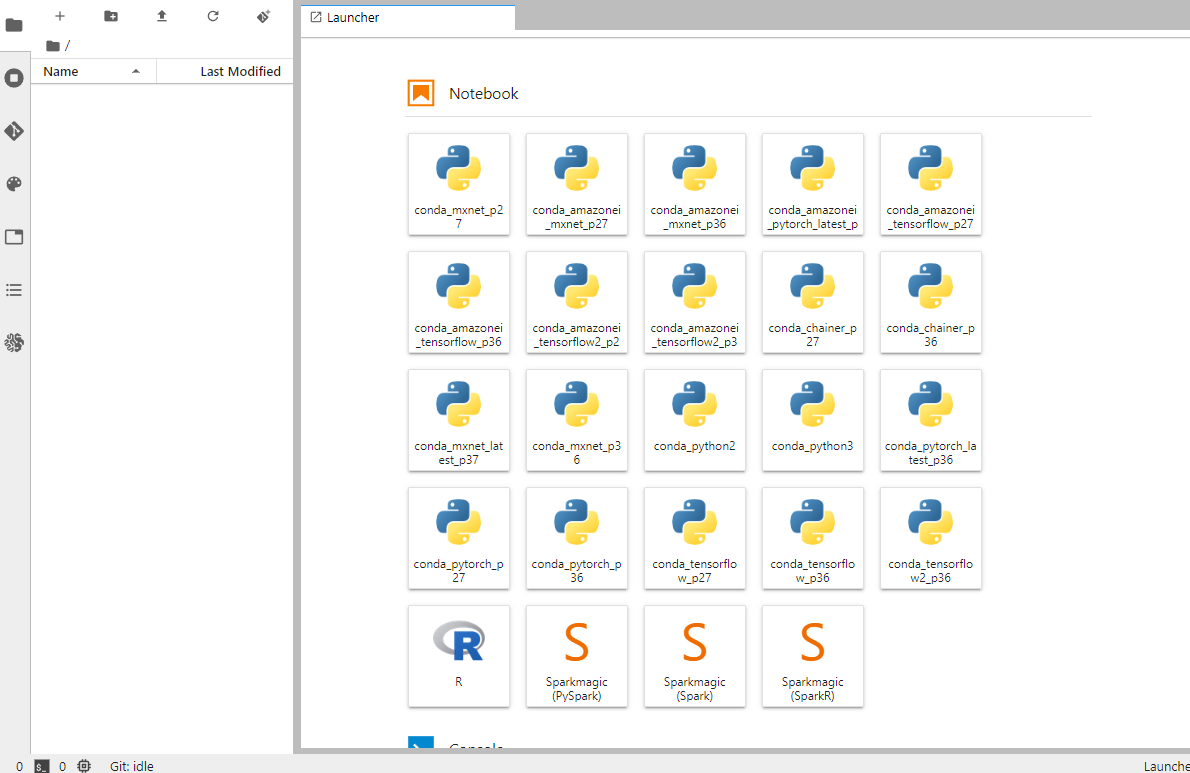Launch conda_mxnet_latest_p37 notebook
The height and width of the screenshot is (773, 1190).
458,420
